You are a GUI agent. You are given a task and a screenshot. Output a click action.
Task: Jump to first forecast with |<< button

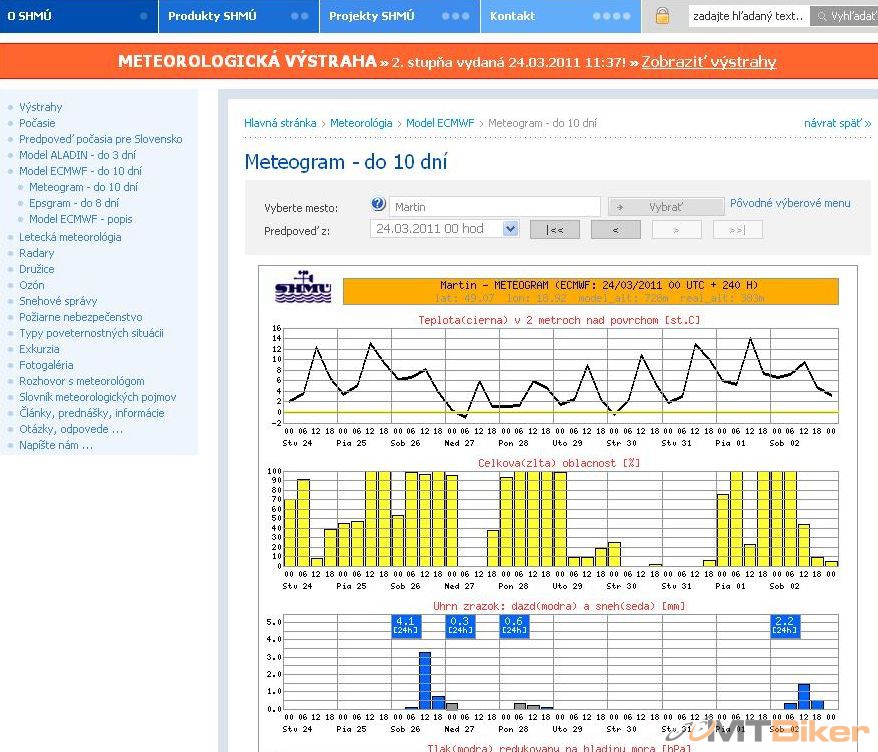point(554,230)
